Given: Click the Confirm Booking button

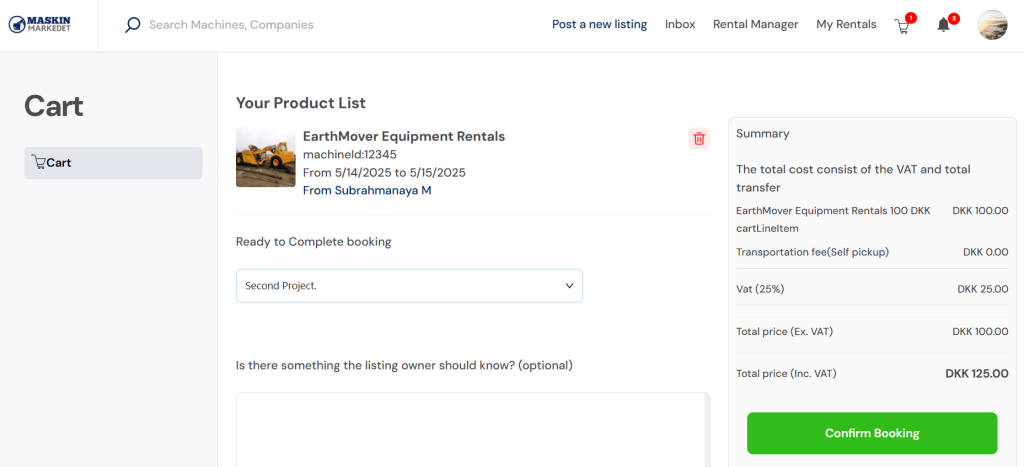Looking at the screenshot, I should [x=872, y=433].
